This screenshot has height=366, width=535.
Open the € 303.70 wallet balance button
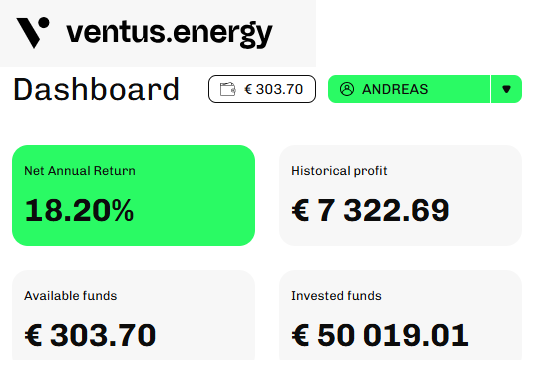coord(262,89)
